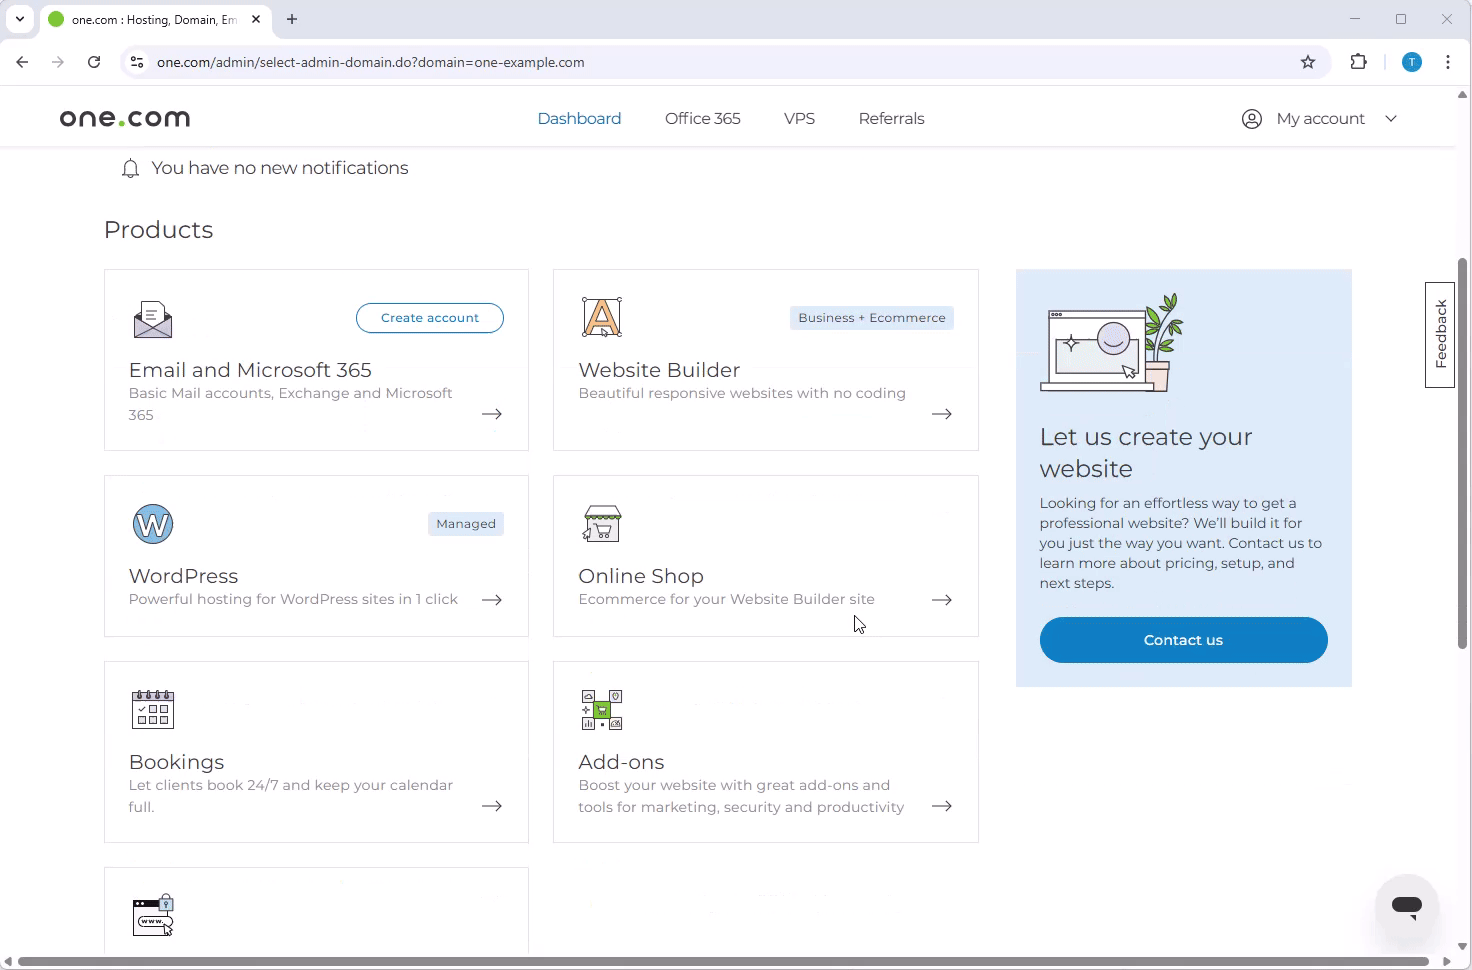Click the Bookings calendar icon
Screen dimensions: 1472x970
pyautogui.click(x=153, y=709)
